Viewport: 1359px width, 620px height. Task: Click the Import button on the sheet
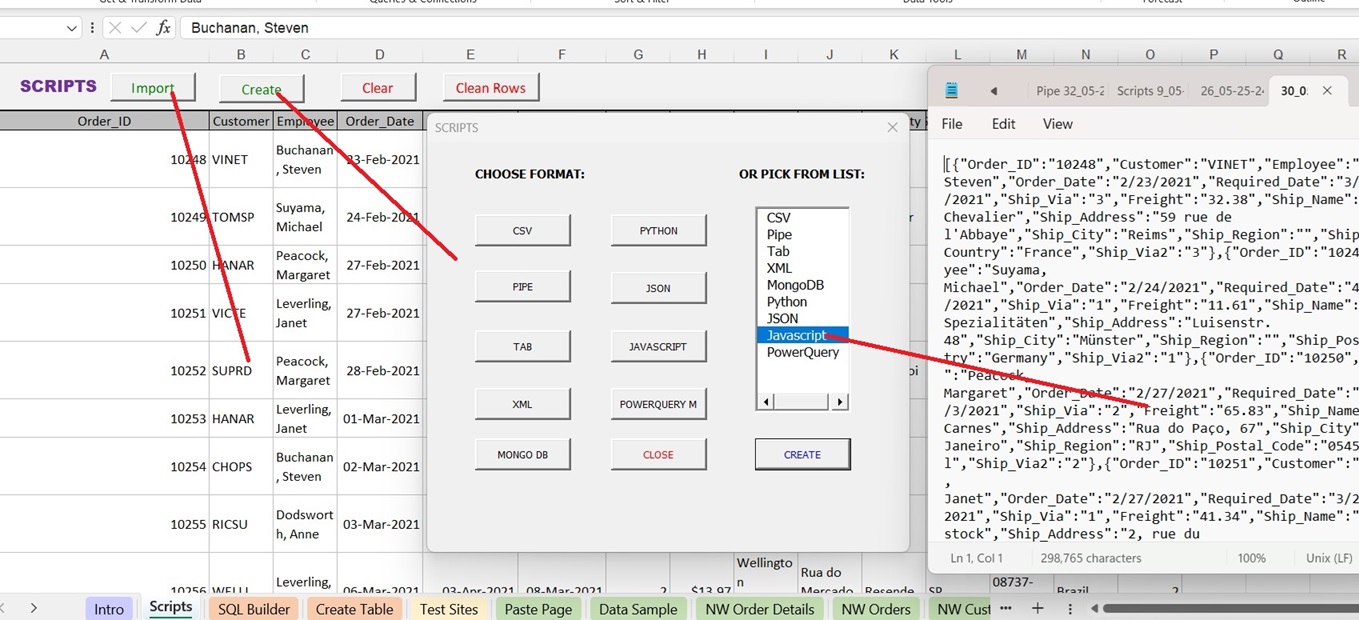click(152, 88)
